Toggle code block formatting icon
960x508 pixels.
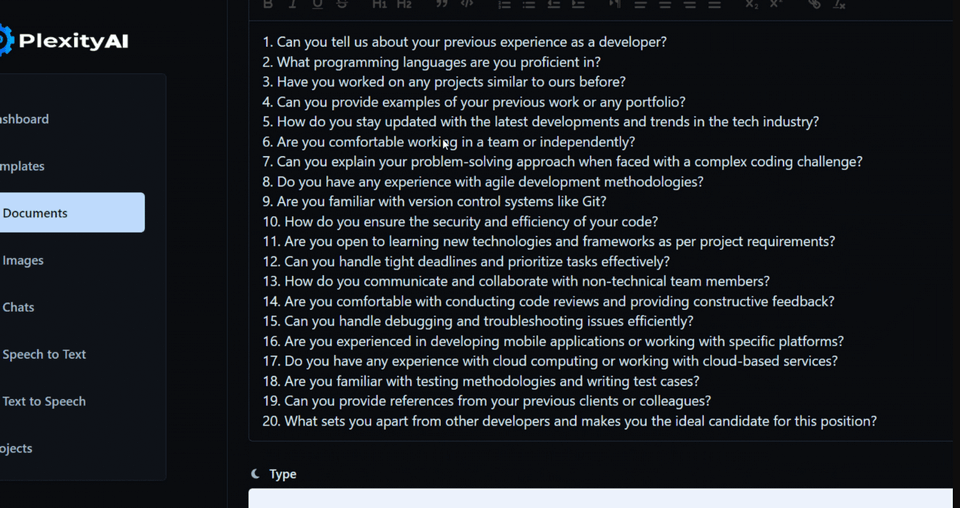466,4
